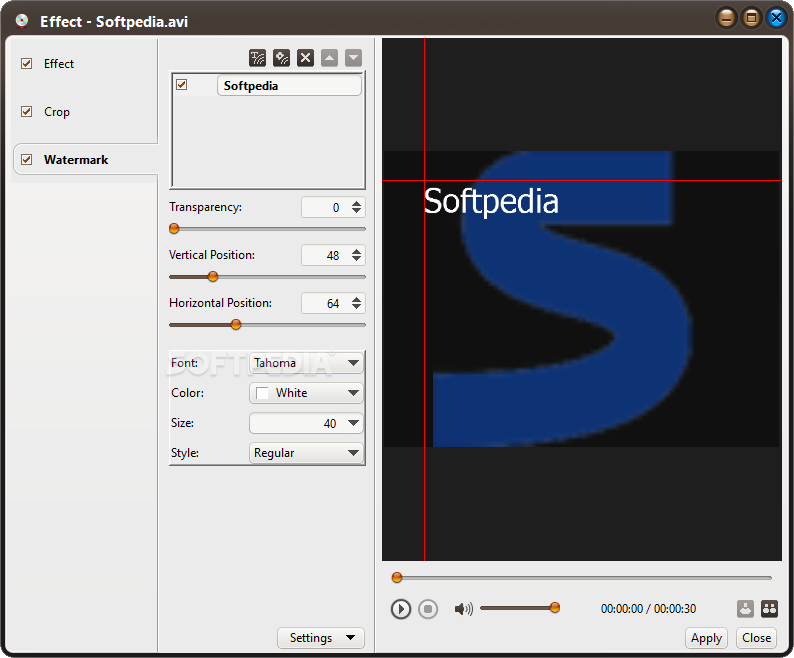Increase Horizontal Position with the up arrow
Screen dimensions: 794x658
pyautogui.click(x=356, y=299)
